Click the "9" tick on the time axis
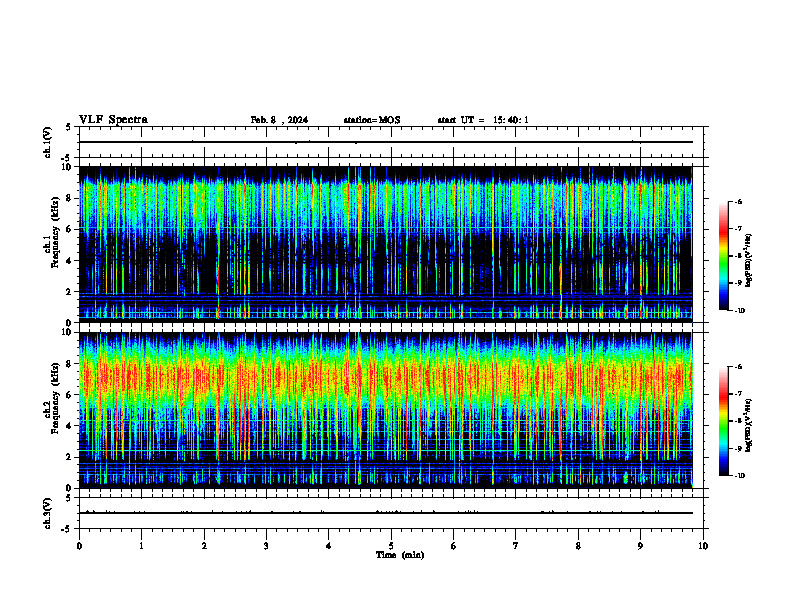Viewport: 792px width, 612px height. pos(640,546)
